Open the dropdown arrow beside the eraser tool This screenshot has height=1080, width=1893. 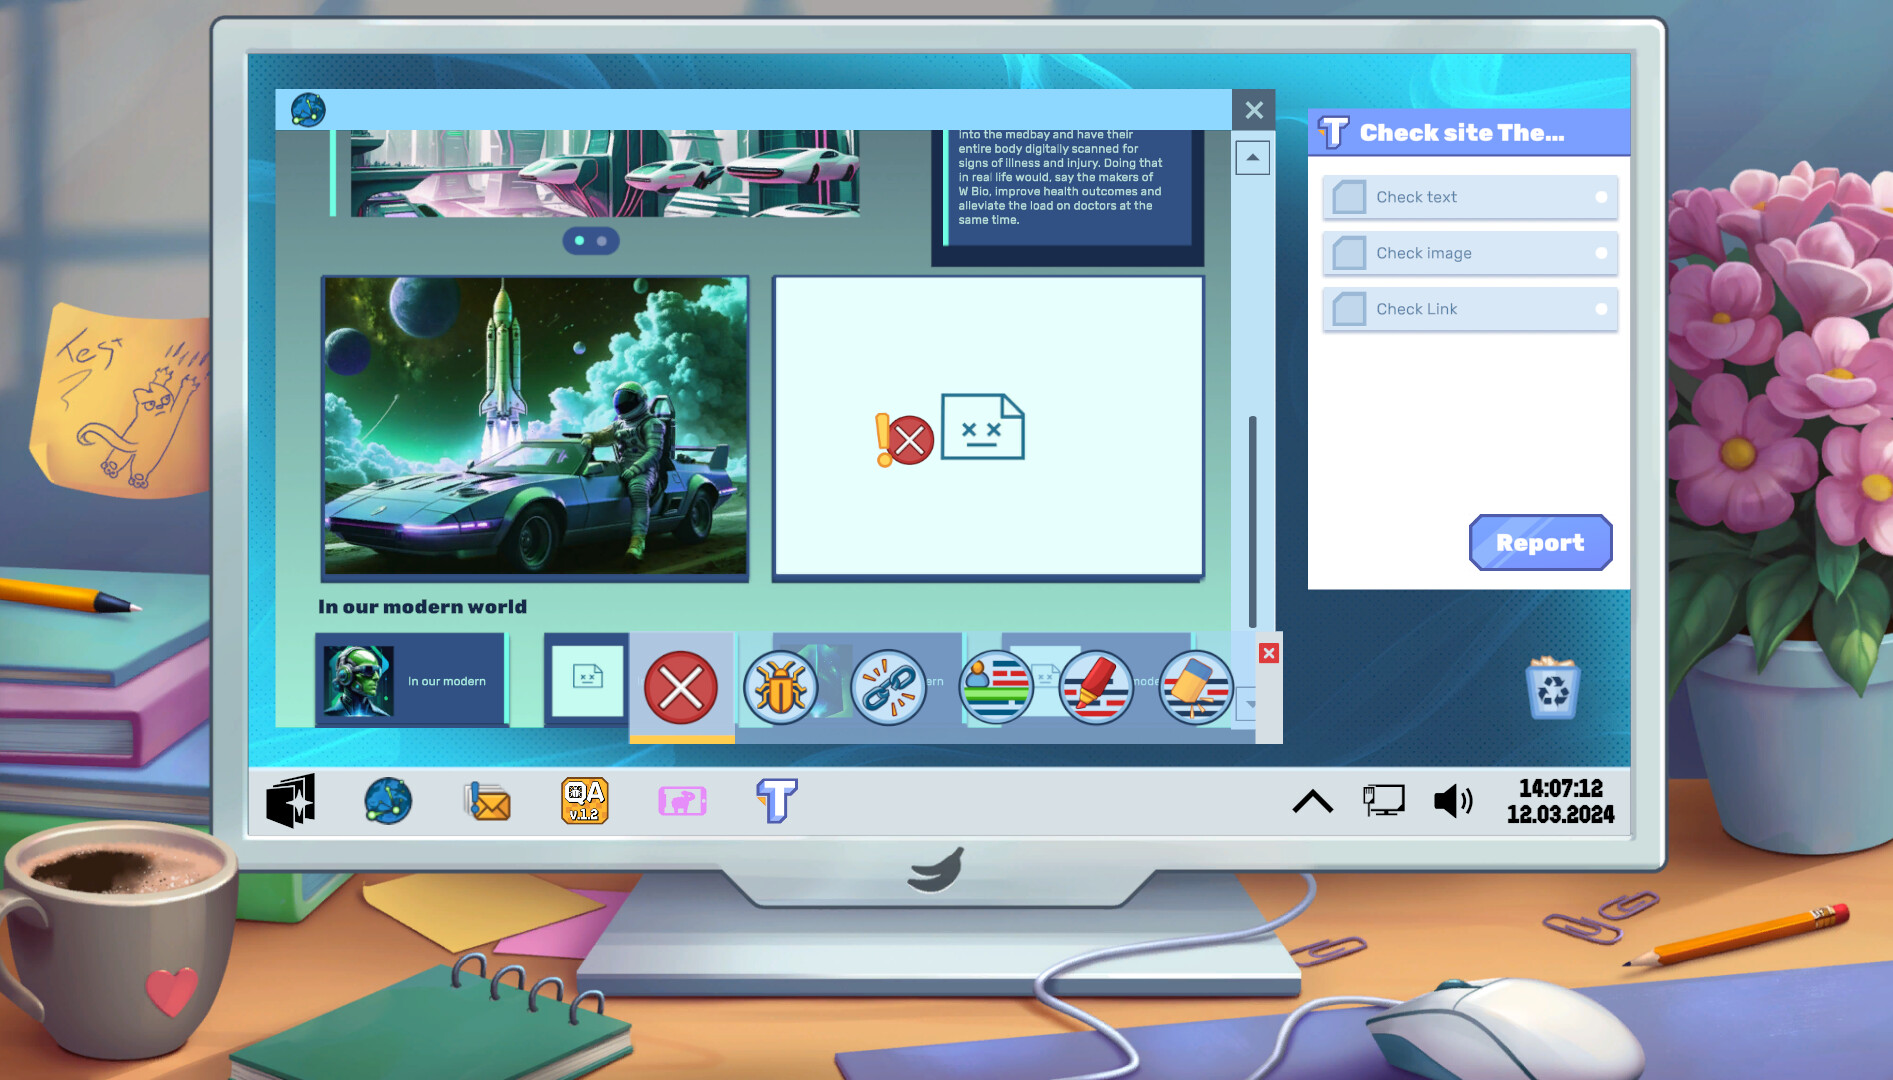(1250, 705)
